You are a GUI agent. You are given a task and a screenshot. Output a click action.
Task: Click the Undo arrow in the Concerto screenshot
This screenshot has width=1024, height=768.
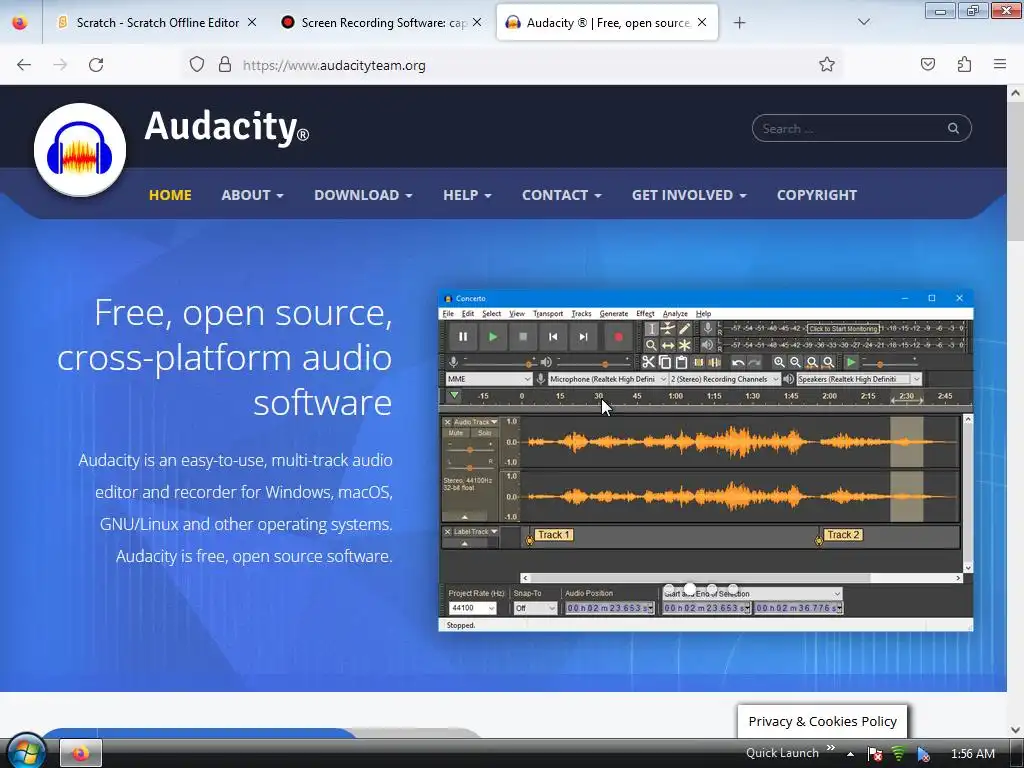[x=738, y=362]
